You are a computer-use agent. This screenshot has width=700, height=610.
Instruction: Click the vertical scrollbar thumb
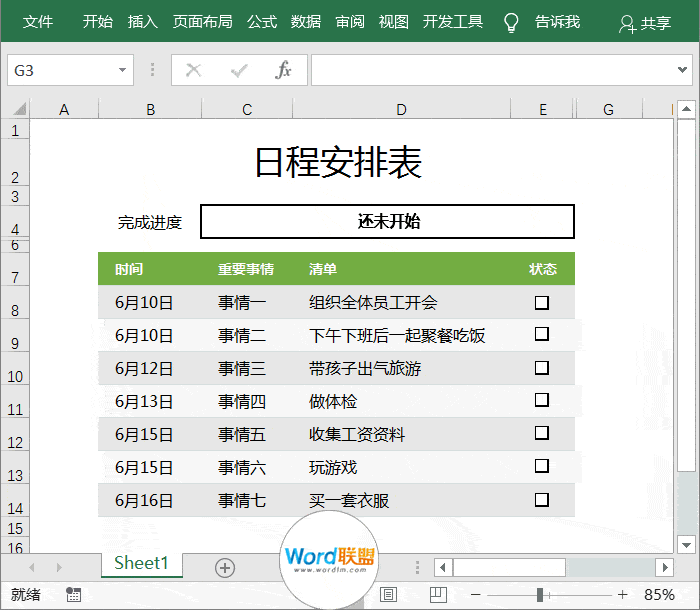686,295
